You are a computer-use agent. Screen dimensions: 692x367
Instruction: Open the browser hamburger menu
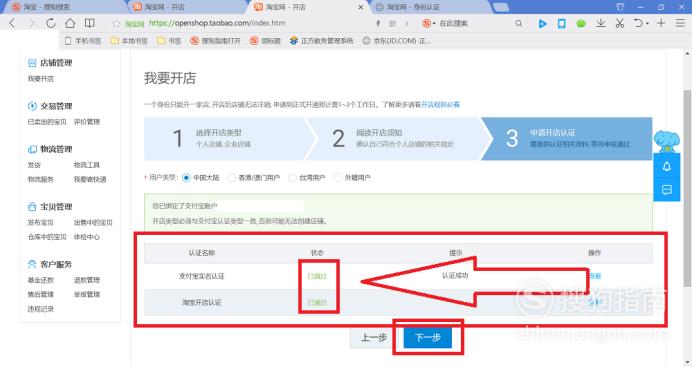click(680, 23)
